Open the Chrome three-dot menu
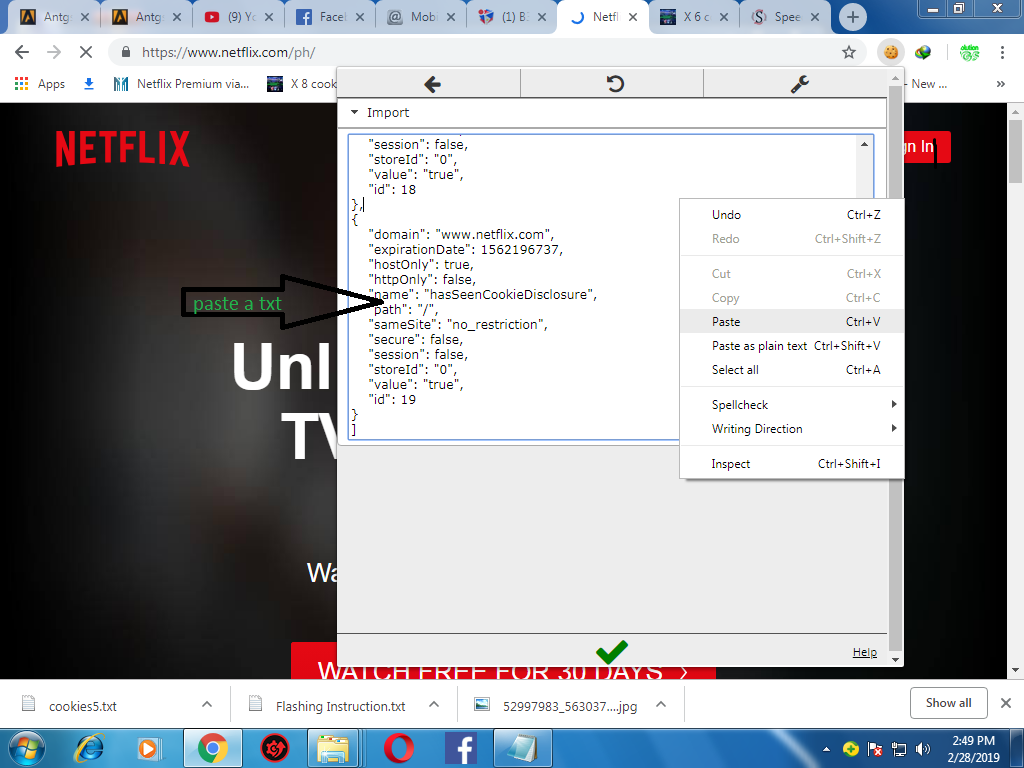The image size is (1024, 768). (x=1002, y=52)
